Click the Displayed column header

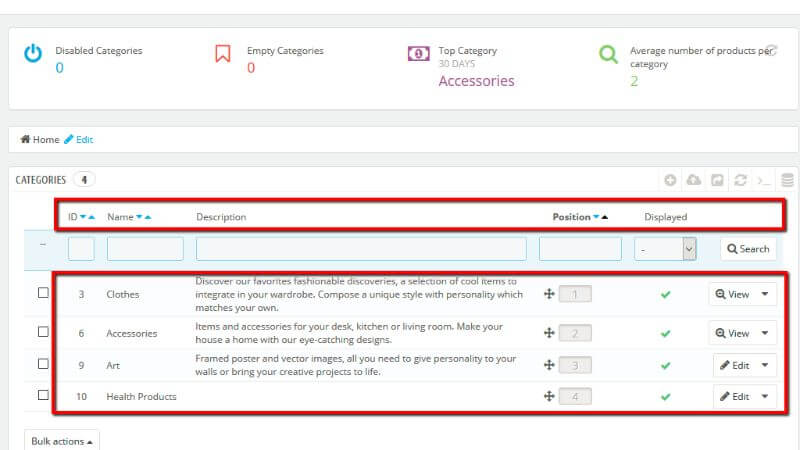tap(665, 217)
